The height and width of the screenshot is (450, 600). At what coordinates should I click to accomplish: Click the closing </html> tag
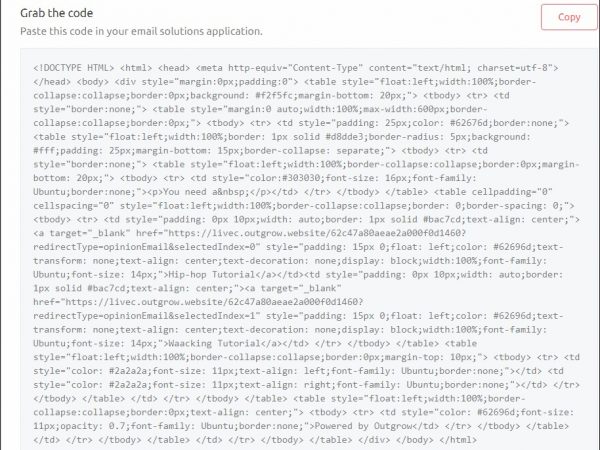click(x=456, y=437)
